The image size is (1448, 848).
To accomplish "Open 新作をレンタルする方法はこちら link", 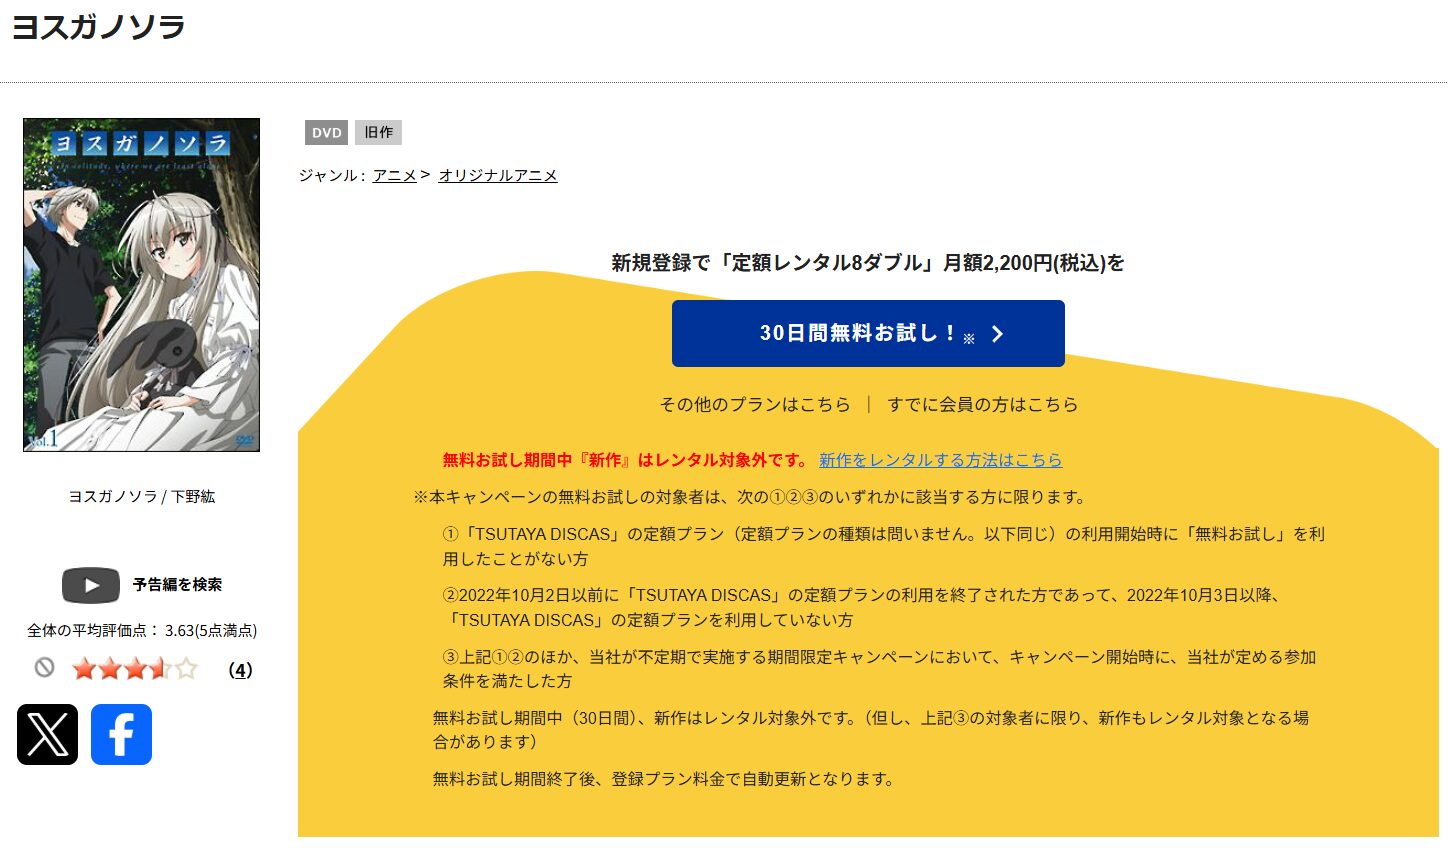I will [x=941, y=460].
